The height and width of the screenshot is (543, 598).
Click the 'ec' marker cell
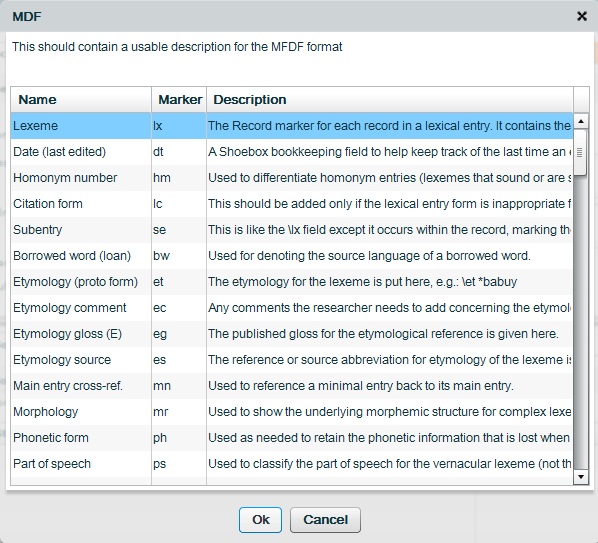[179, 308]
